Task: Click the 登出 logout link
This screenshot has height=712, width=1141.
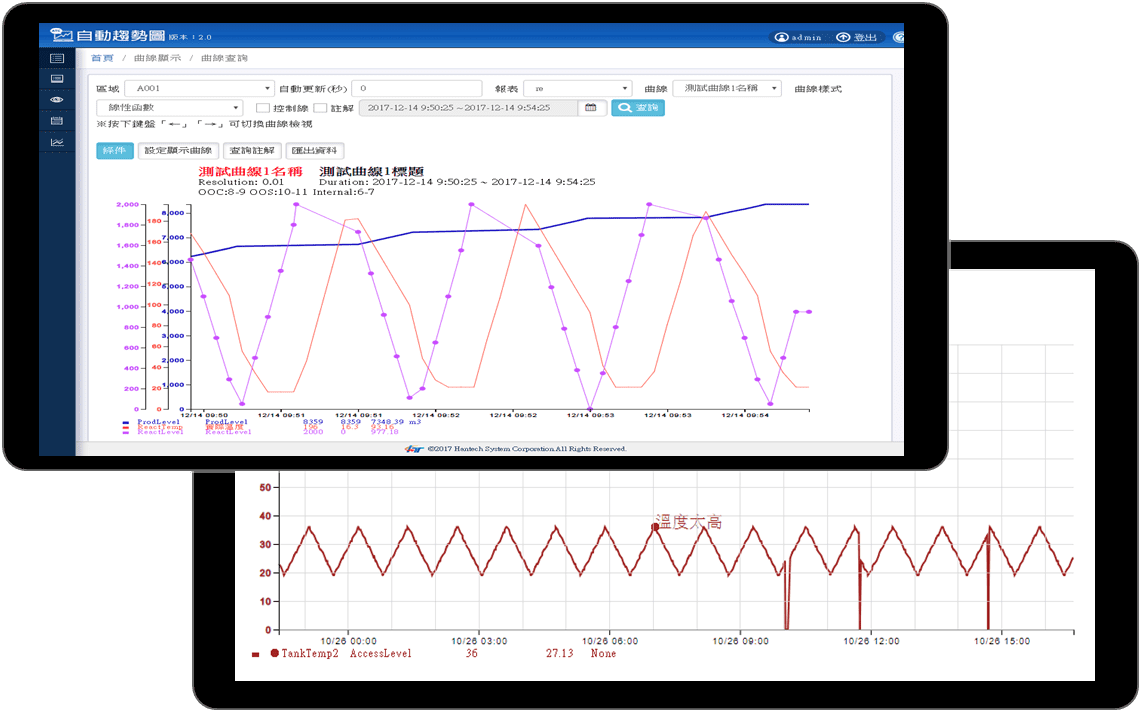Action: [x=856, y=37]
